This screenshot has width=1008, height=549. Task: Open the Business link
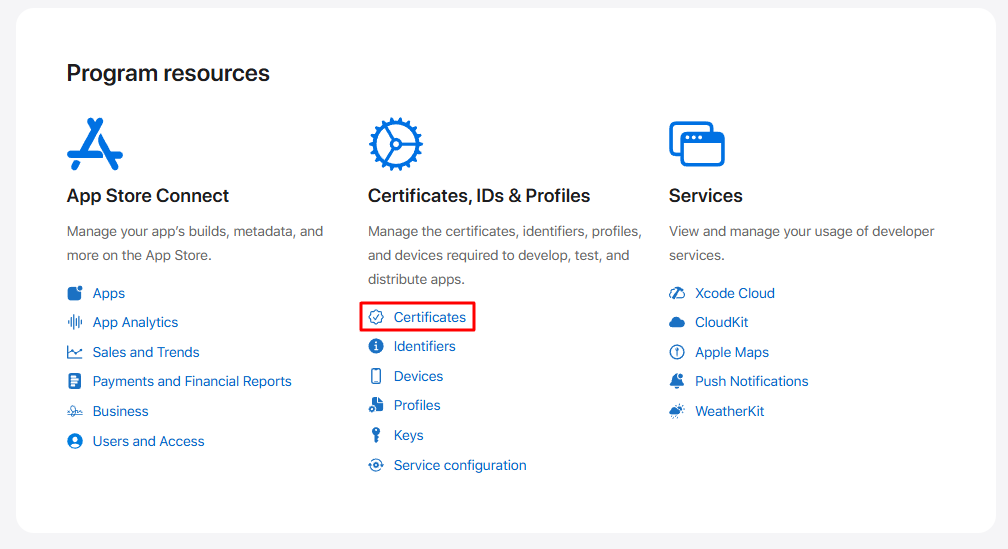(x=120, y=411)
